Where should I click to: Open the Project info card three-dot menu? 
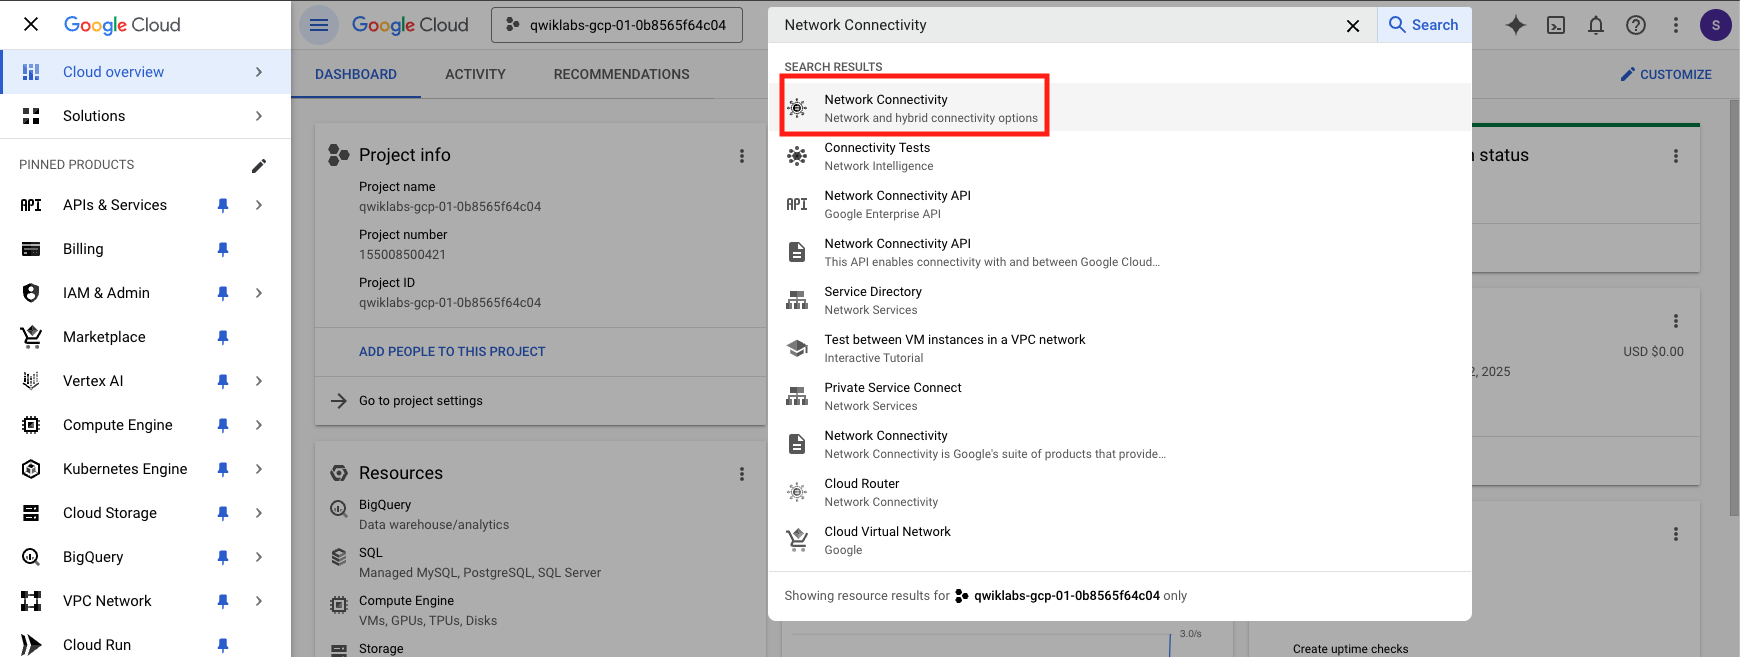pyautogui.click(x=742, y=156)
